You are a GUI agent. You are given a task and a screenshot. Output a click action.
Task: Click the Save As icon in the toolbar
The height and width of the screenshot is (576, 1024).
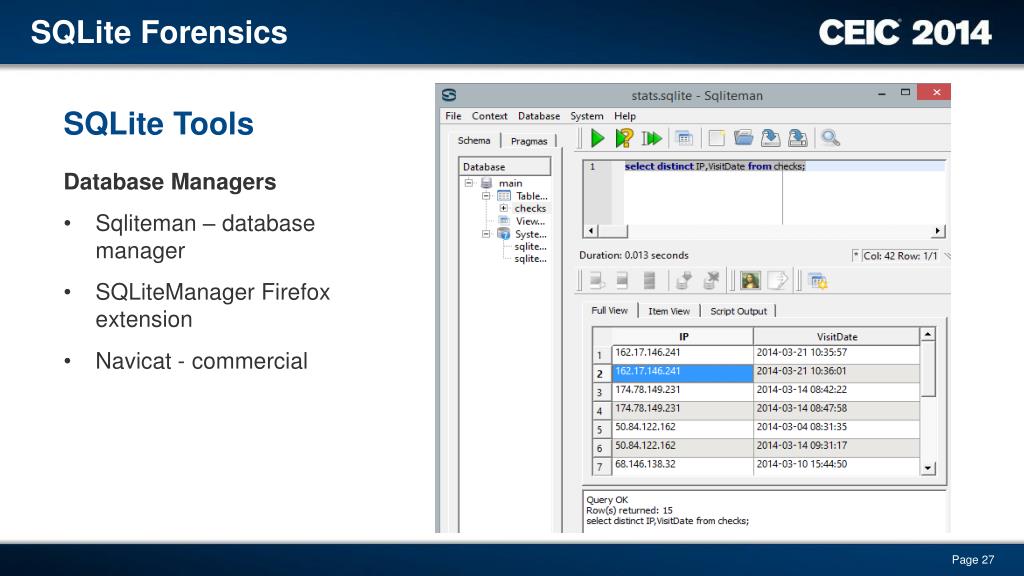click(797, 138)
